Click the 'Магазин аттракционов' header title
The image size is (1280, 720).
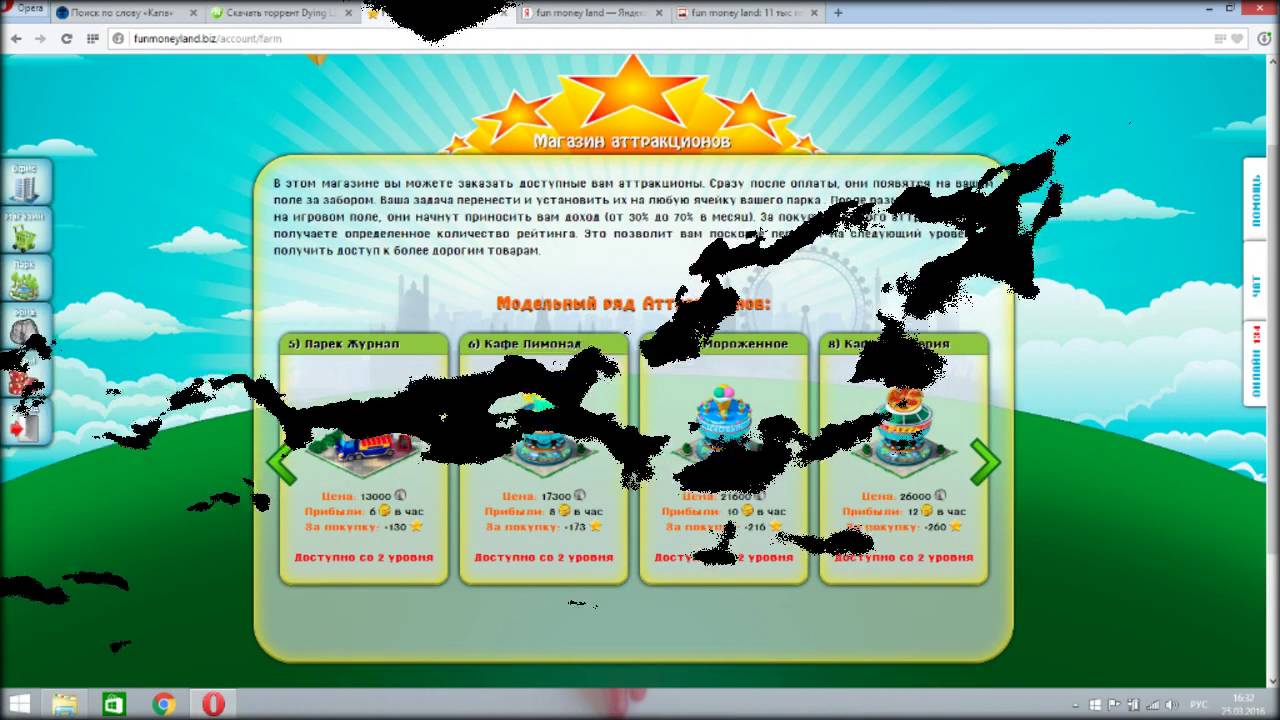[632, 141]
